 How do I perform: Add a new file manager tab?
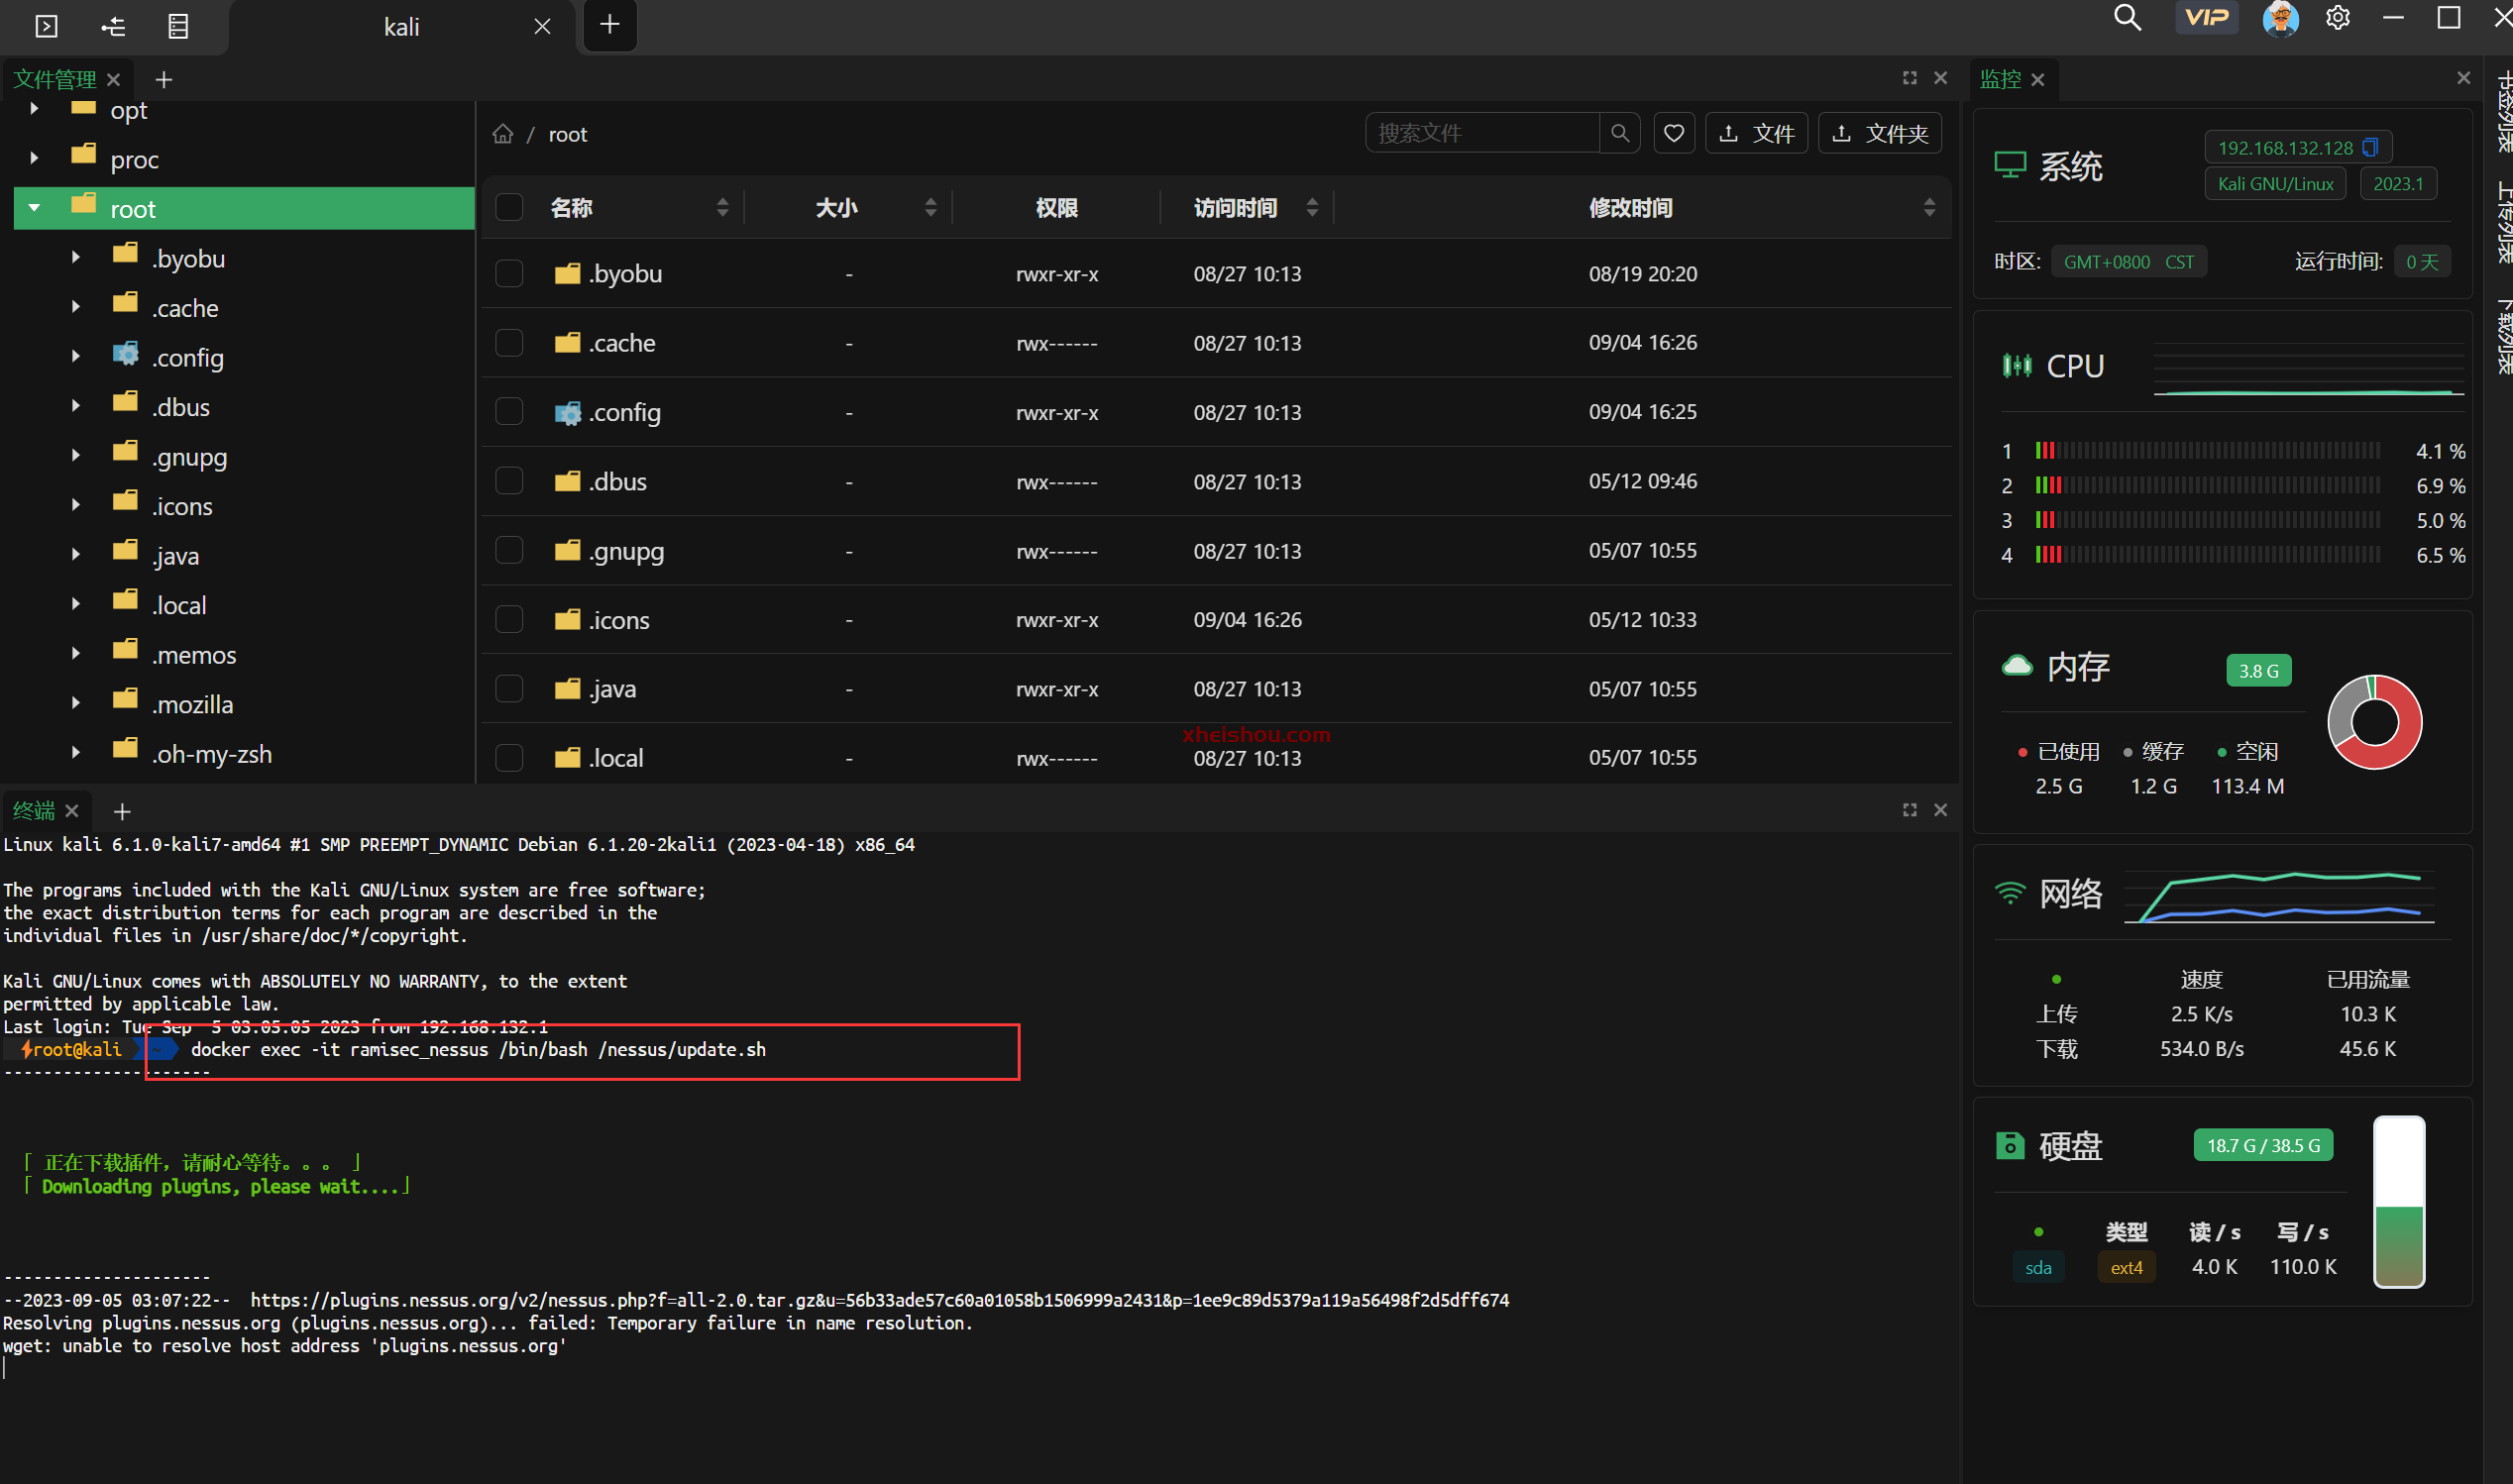click(164, 79)
